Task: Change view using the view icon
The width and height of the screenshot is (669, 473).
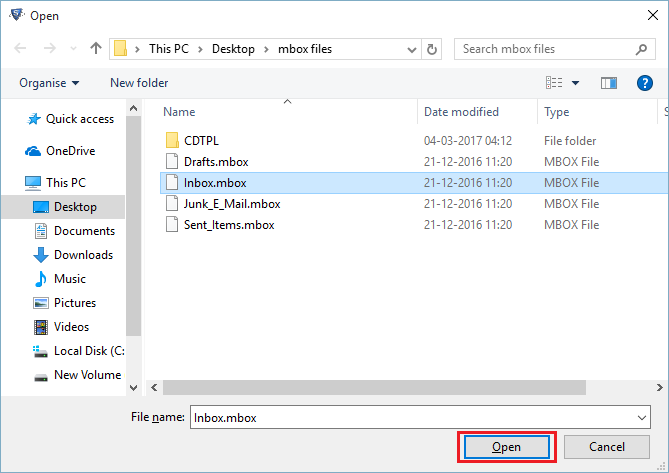Action: click(554, 82)
